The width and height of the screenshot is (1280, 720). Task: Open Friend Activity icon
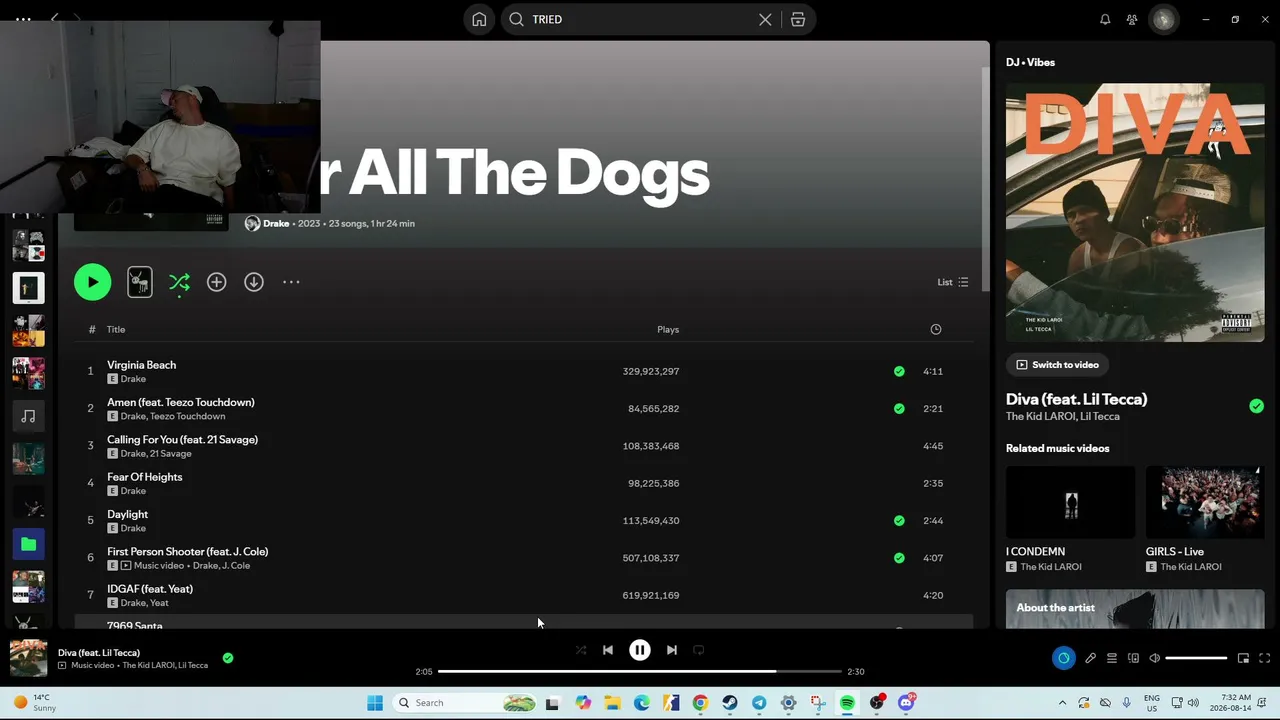1132,19
